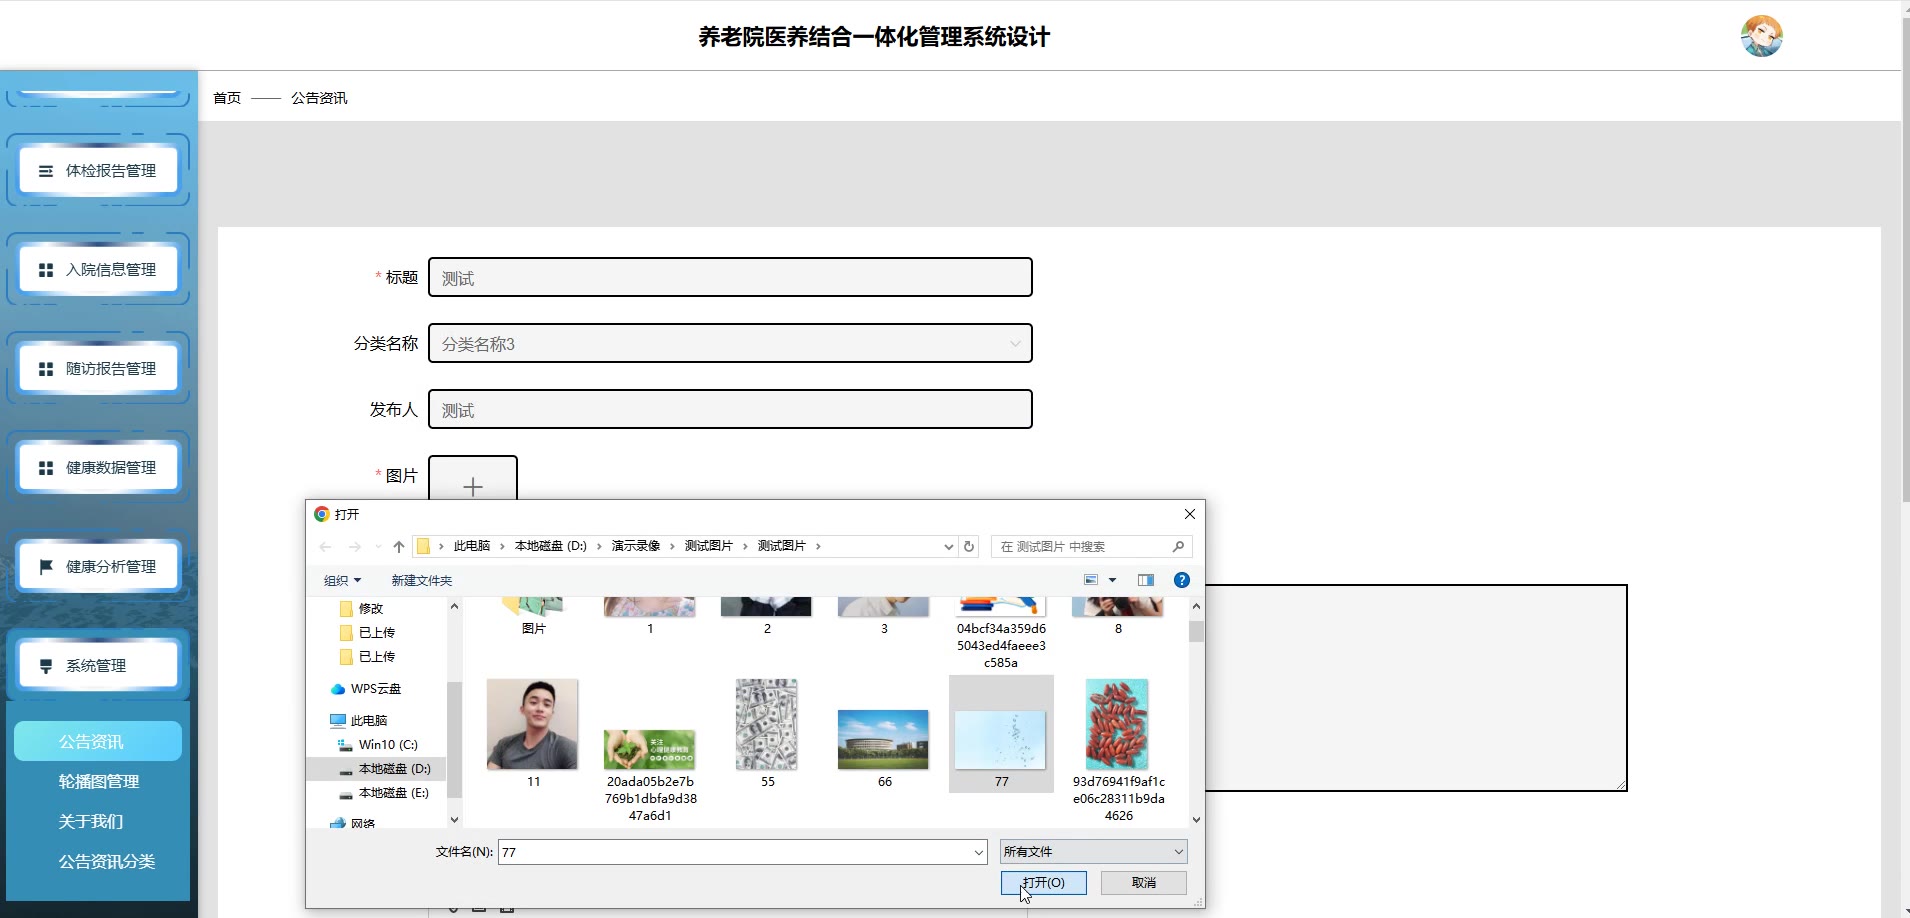Select 轮播图管理 in the sidebar submenu
This screenshot has width=1910, height=918.
[x=98, y=781]
